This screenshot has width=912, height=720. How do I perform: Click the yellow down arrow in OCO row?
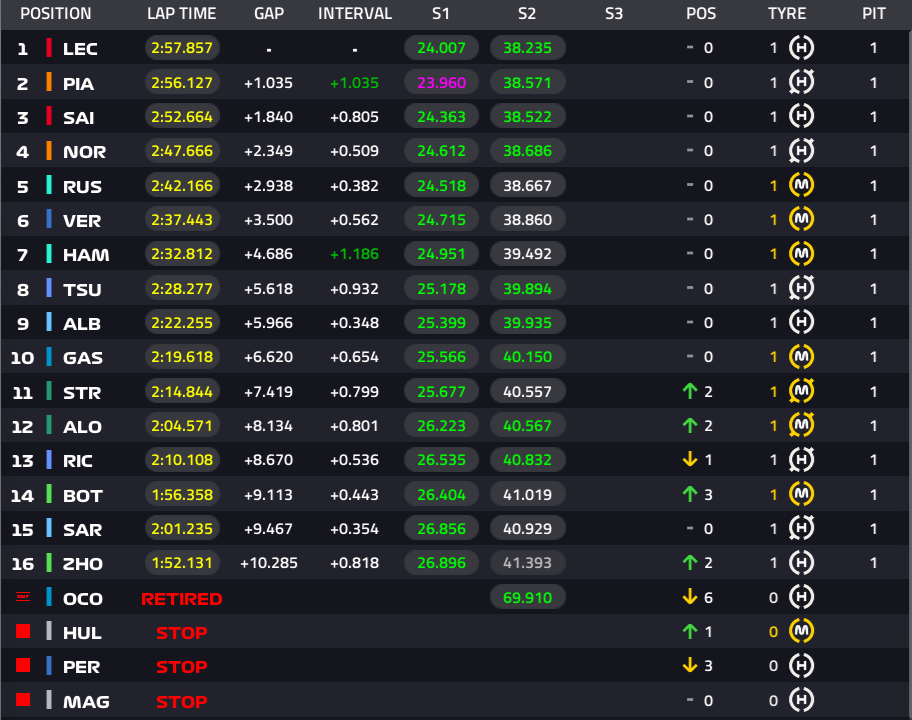[x=690, y=597]
